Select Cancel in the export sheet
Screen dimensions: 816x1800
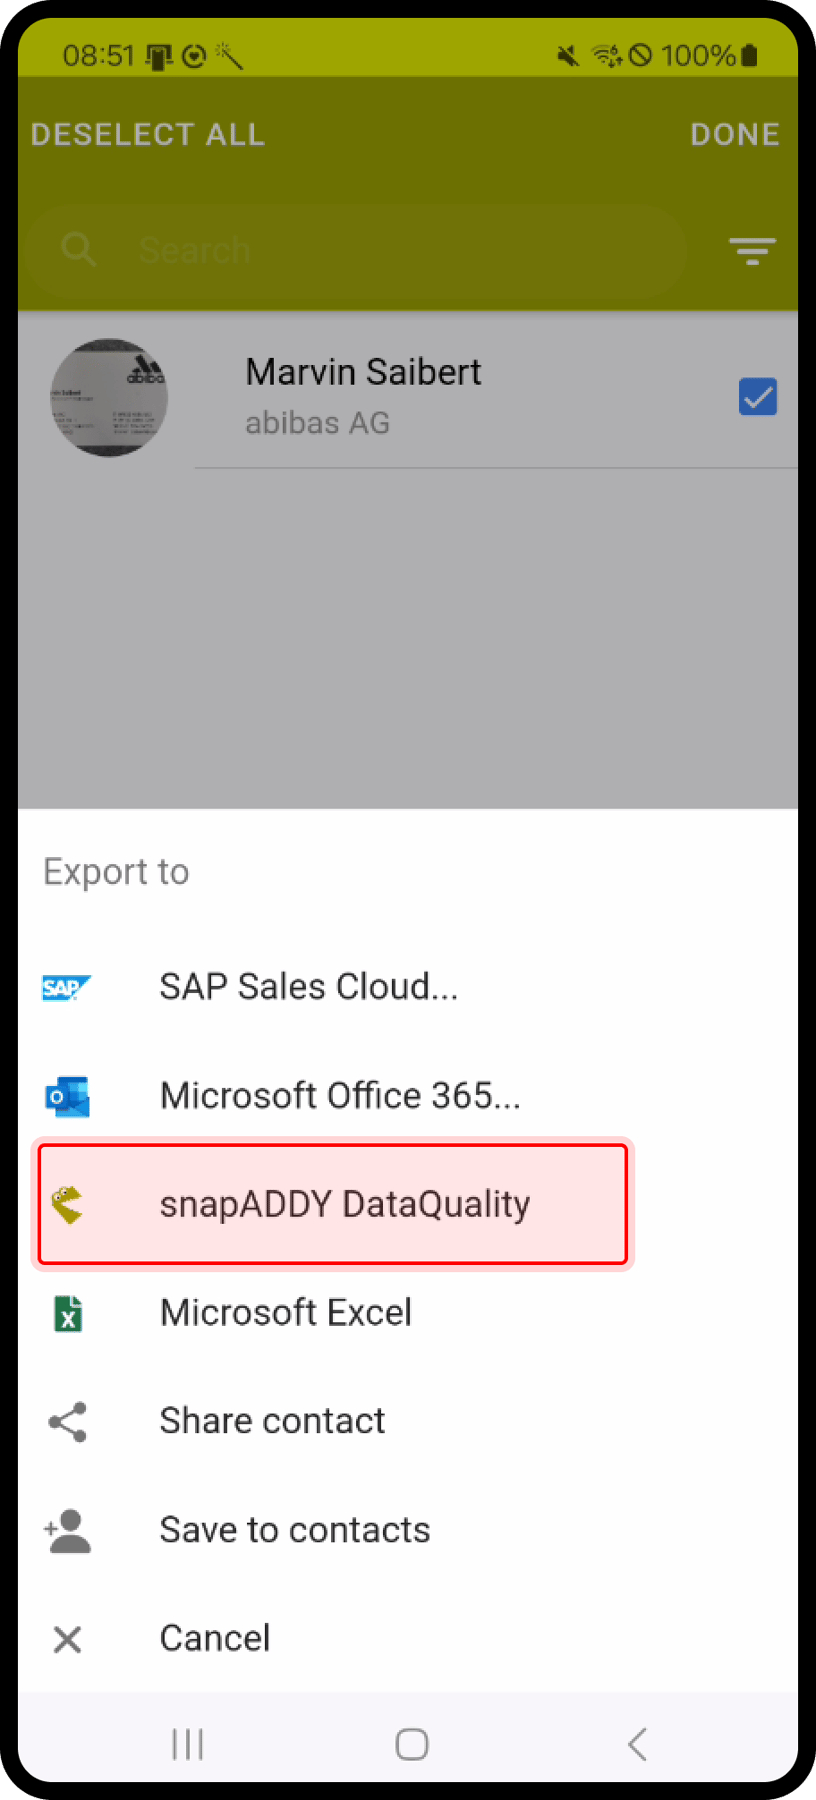tap(214, 1638)
